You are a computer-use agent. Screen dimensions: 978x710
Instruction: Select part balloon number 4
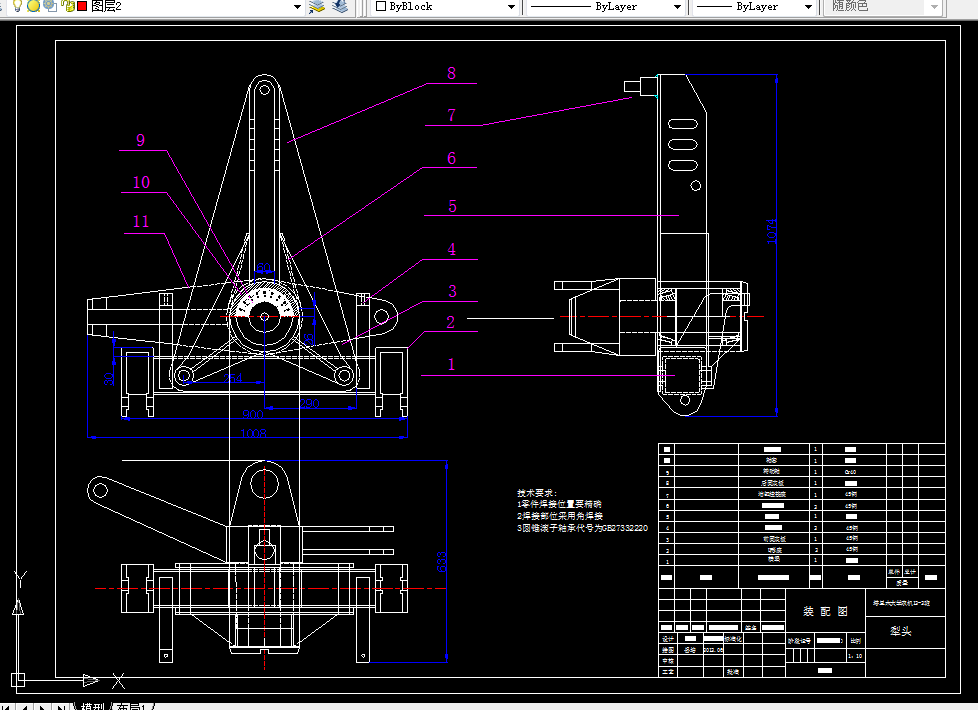452,250
